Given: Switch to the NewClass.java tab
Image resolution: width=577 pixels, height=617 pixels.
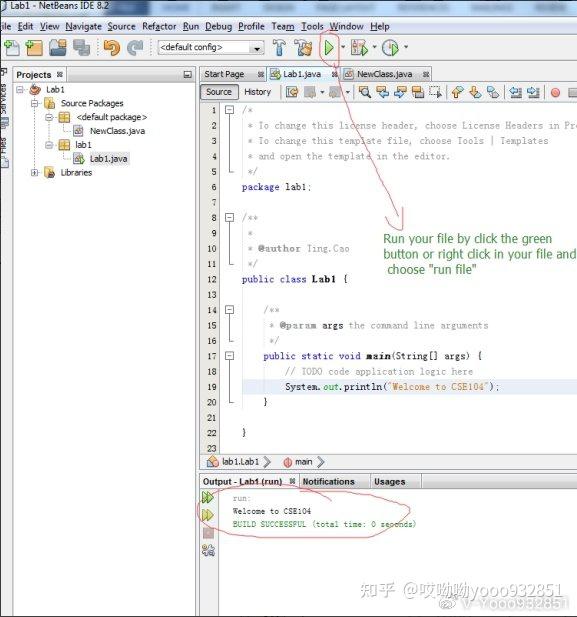Looking at the screenshot, I should coord(385,74).
